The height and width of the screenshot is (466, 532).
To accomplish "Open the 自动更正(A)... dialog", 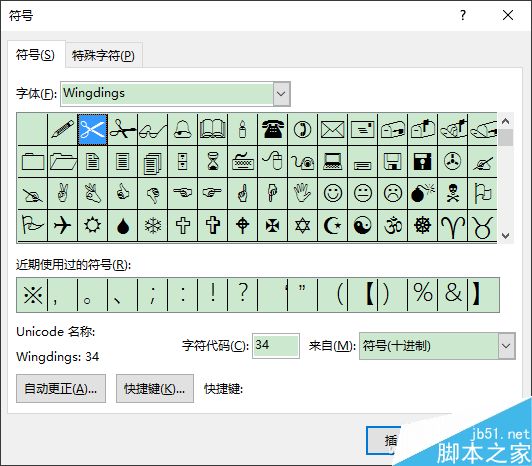I will pyautogui.click(x=61, y=389).
